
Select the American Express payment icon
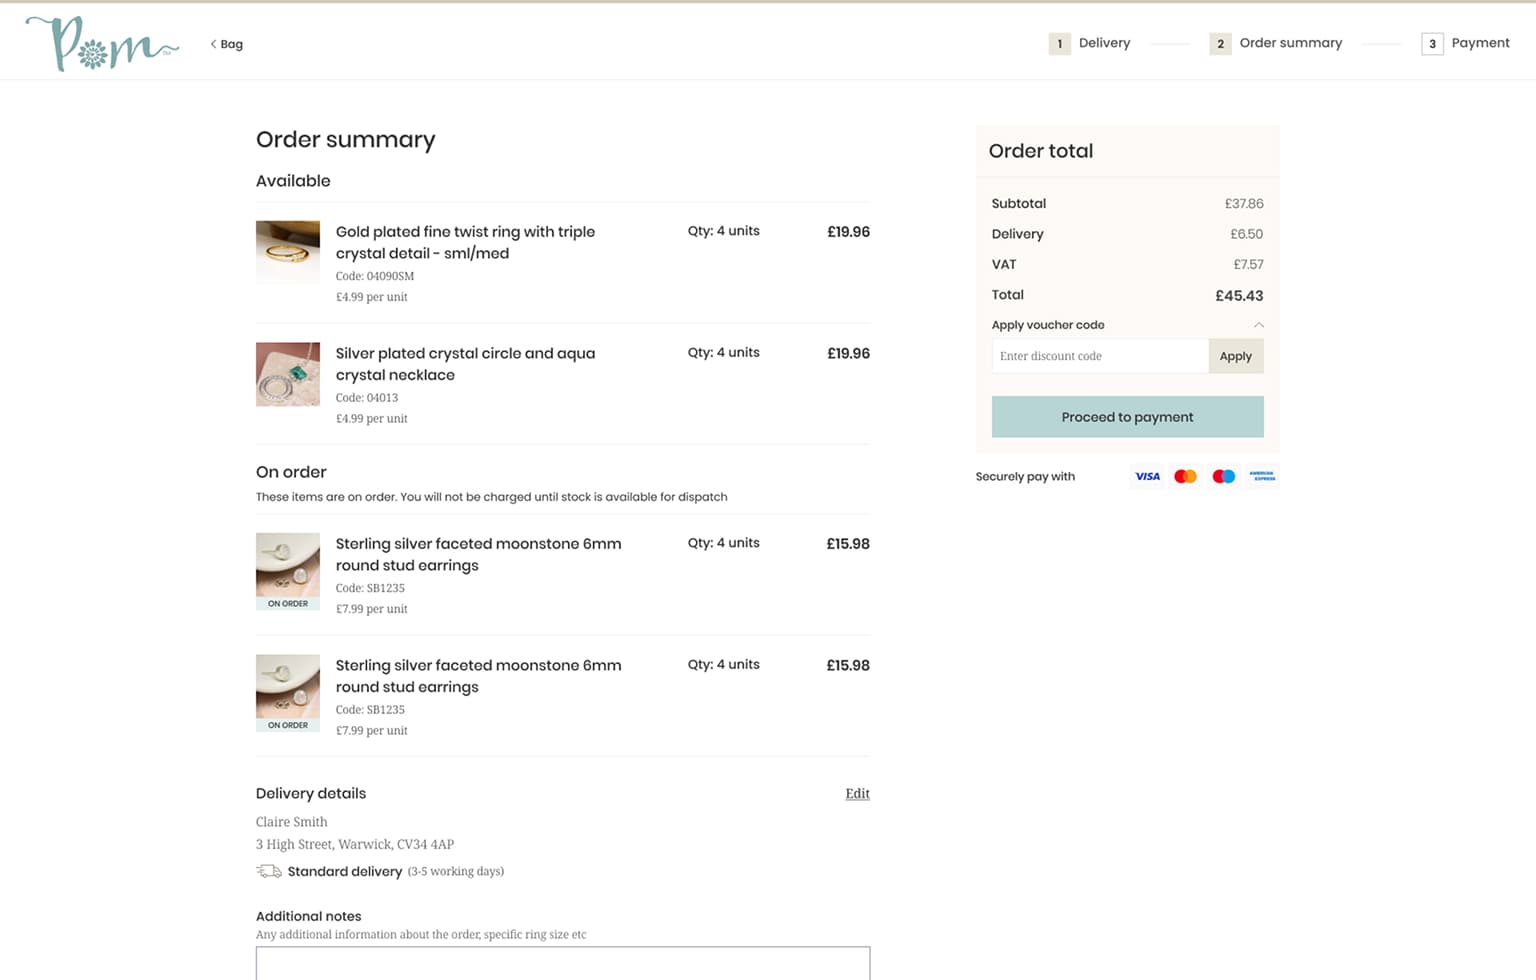1261,476
